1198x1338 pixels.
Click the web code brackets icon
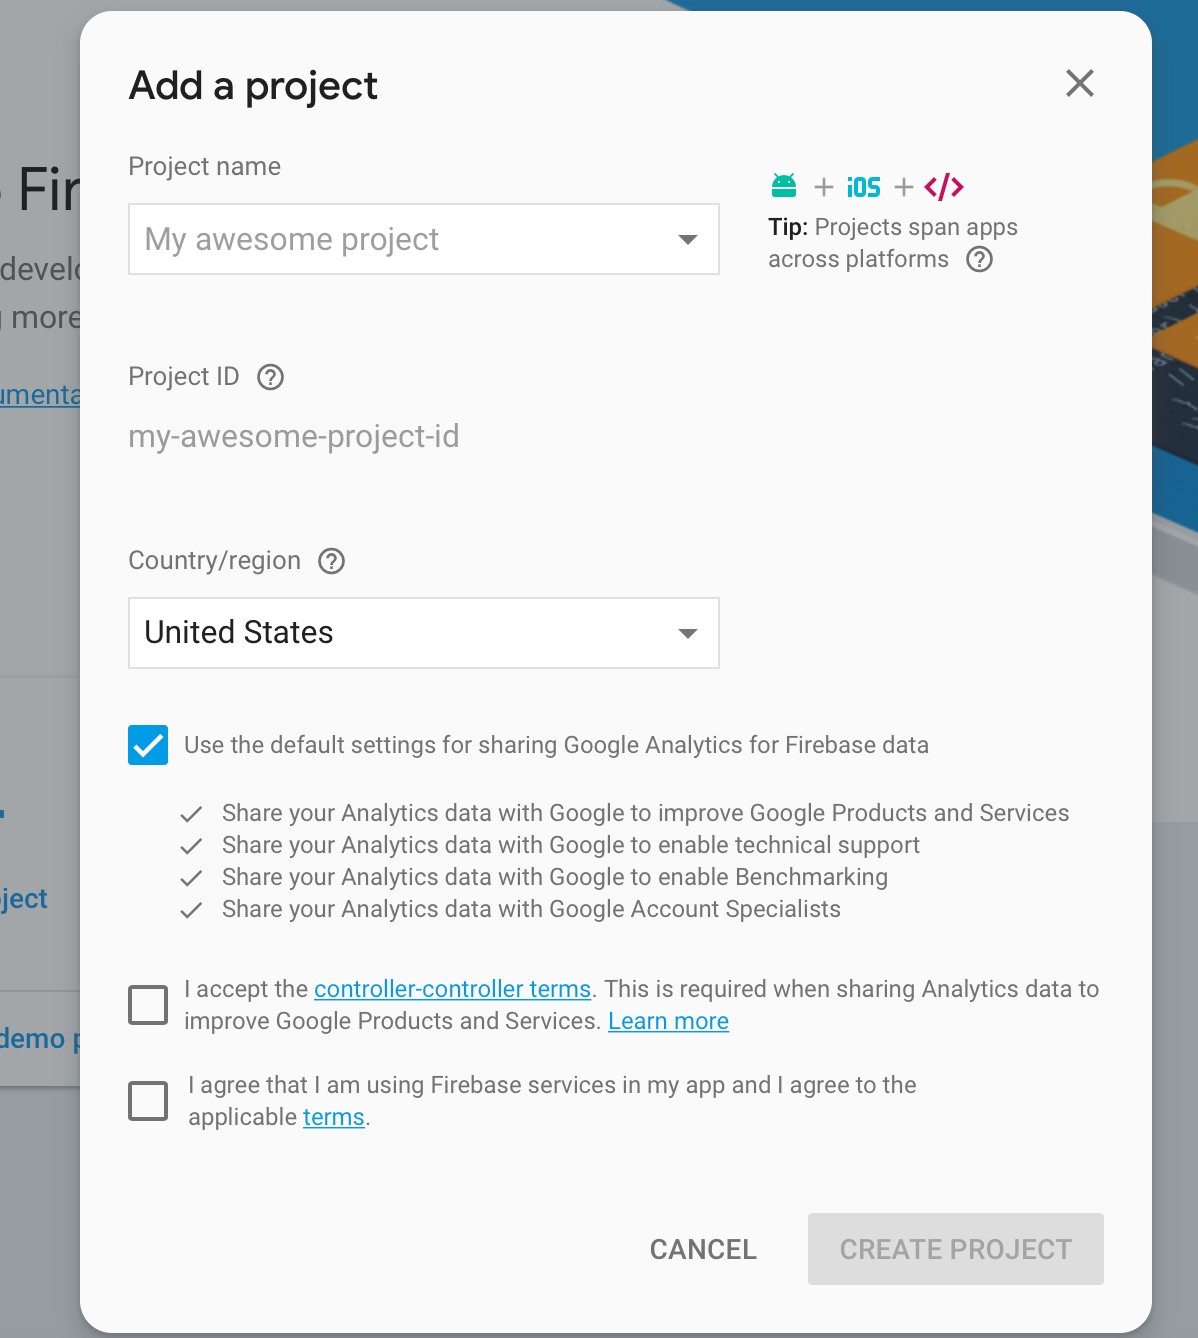point(944,187)
